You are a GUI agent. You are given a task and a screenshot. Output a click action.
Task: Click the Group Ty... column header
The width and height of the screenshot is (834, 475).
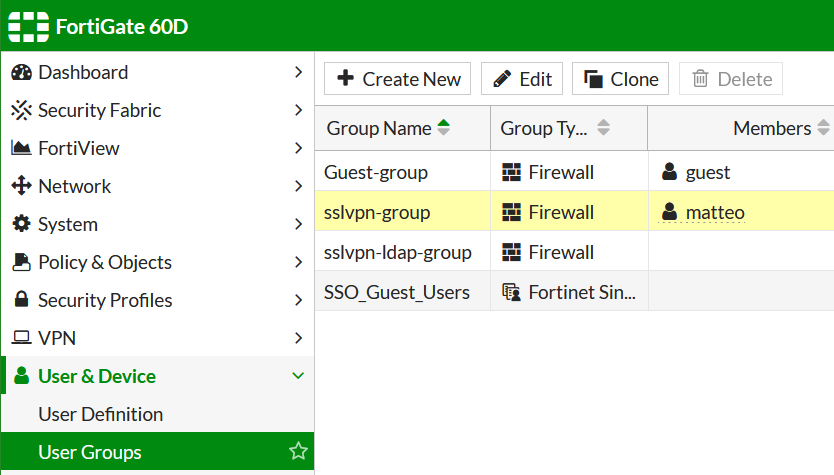(569, 128)
